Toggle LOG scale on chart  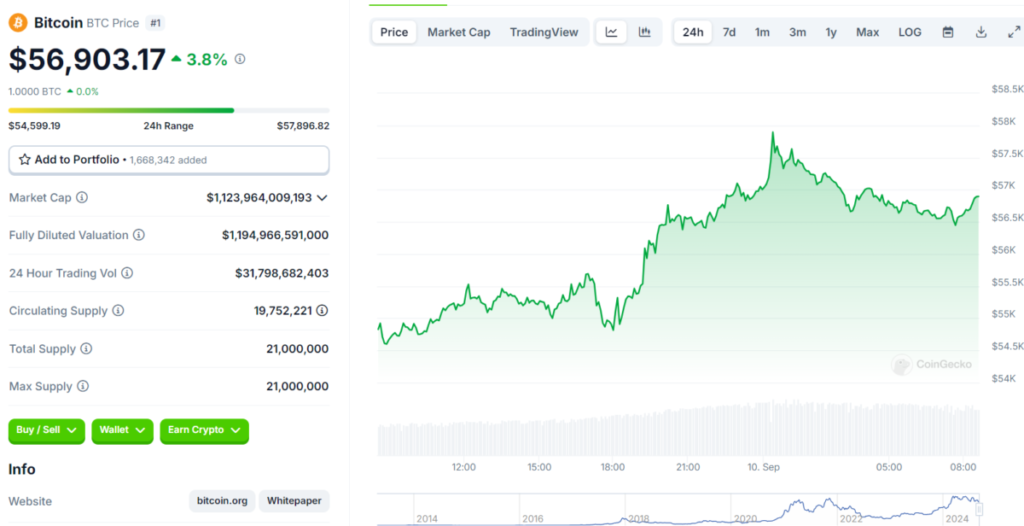910,32
